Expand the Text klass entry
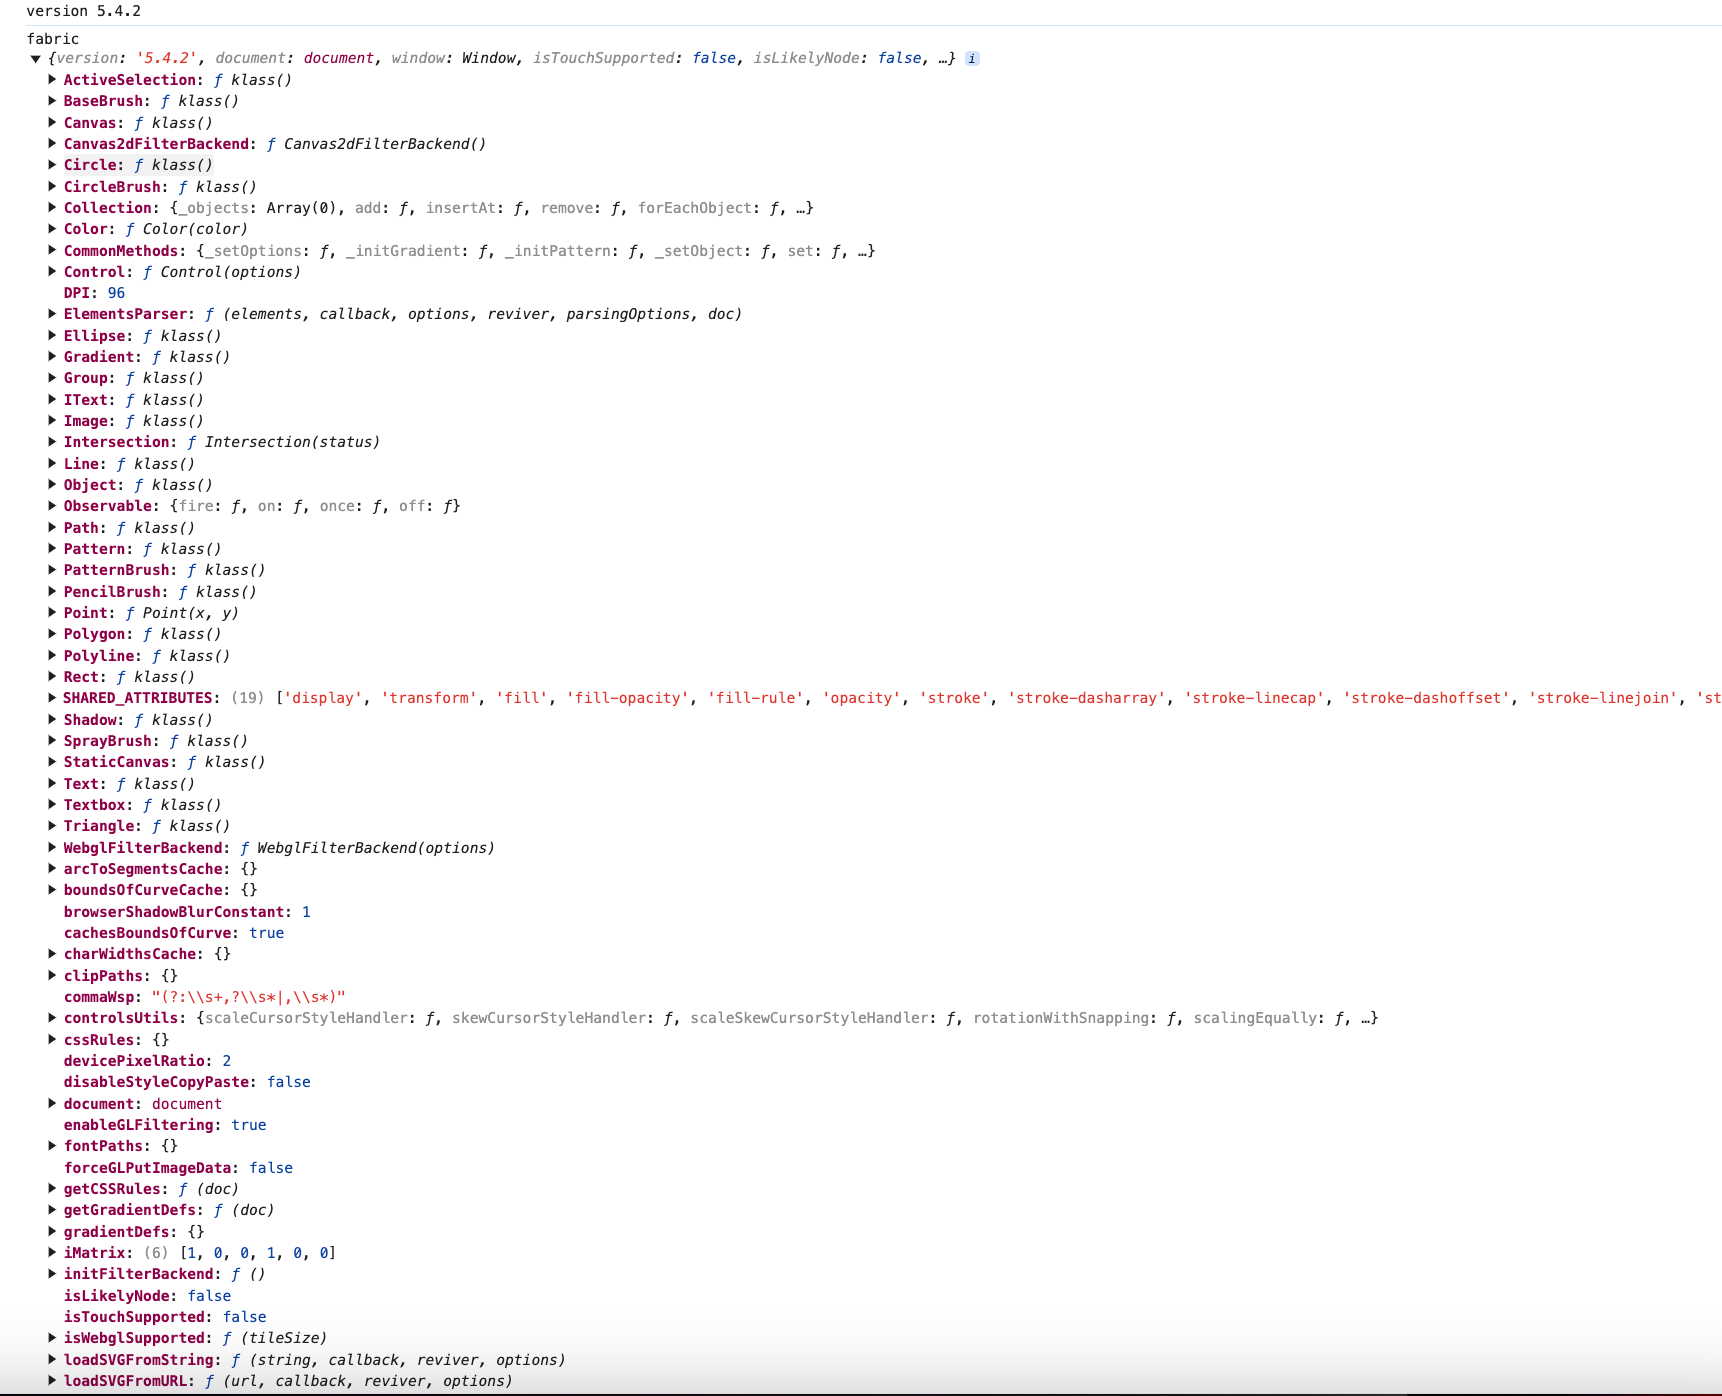The height and width of the screenshot is (1396, 1722). click(52, 783)
